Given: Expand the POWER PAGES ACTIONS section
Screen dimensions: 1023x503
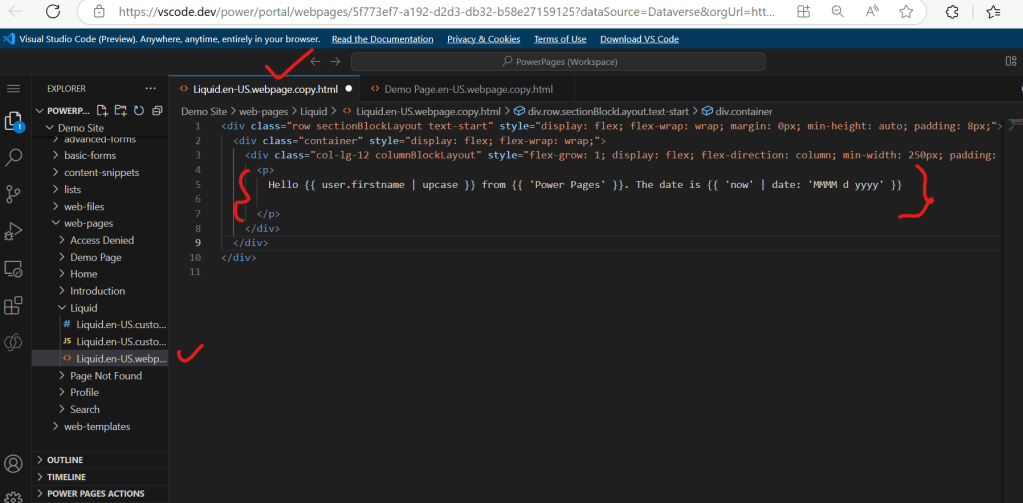Looking at the screenshot, I should [95, 494].
